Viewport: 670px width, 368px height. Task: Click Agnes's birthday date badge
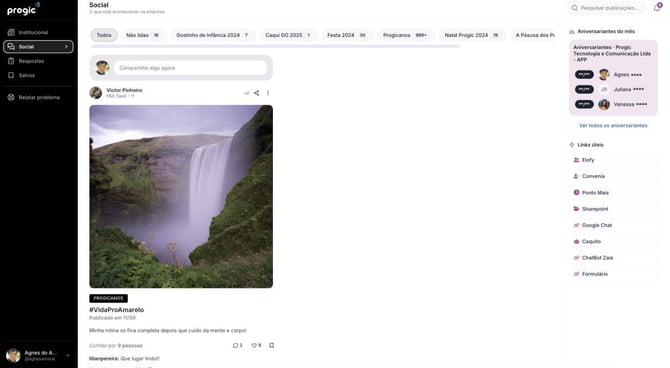584,74
